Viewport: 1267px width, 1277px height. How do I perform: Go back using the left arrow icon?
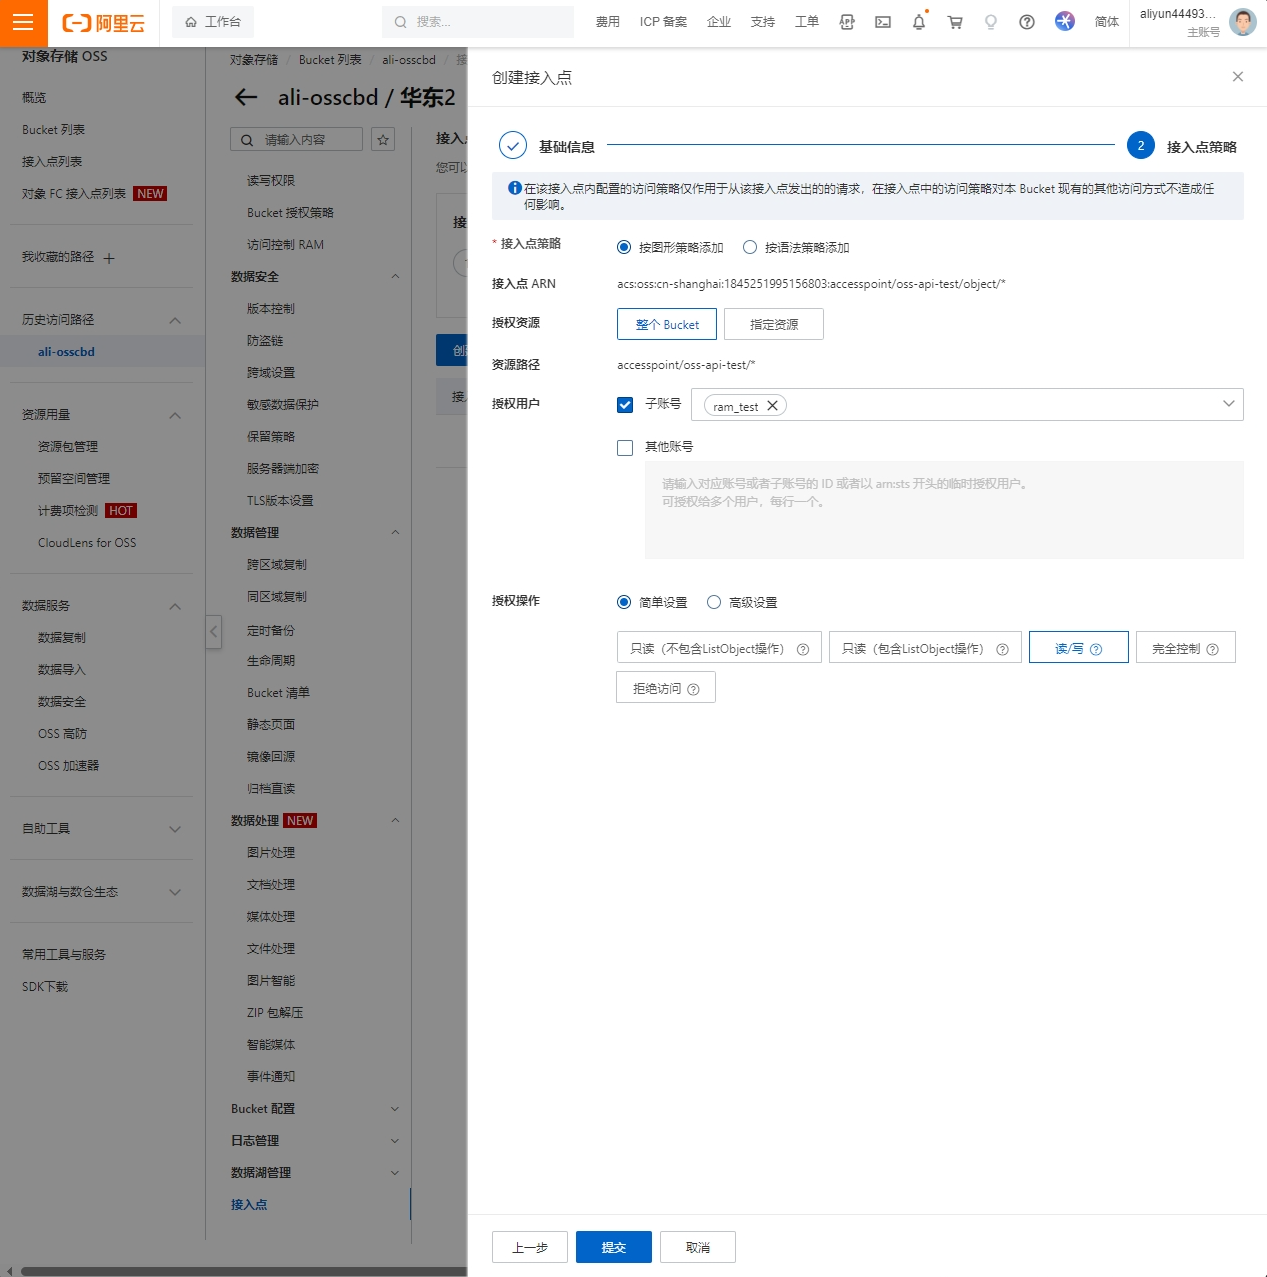(x=246, y=97)
